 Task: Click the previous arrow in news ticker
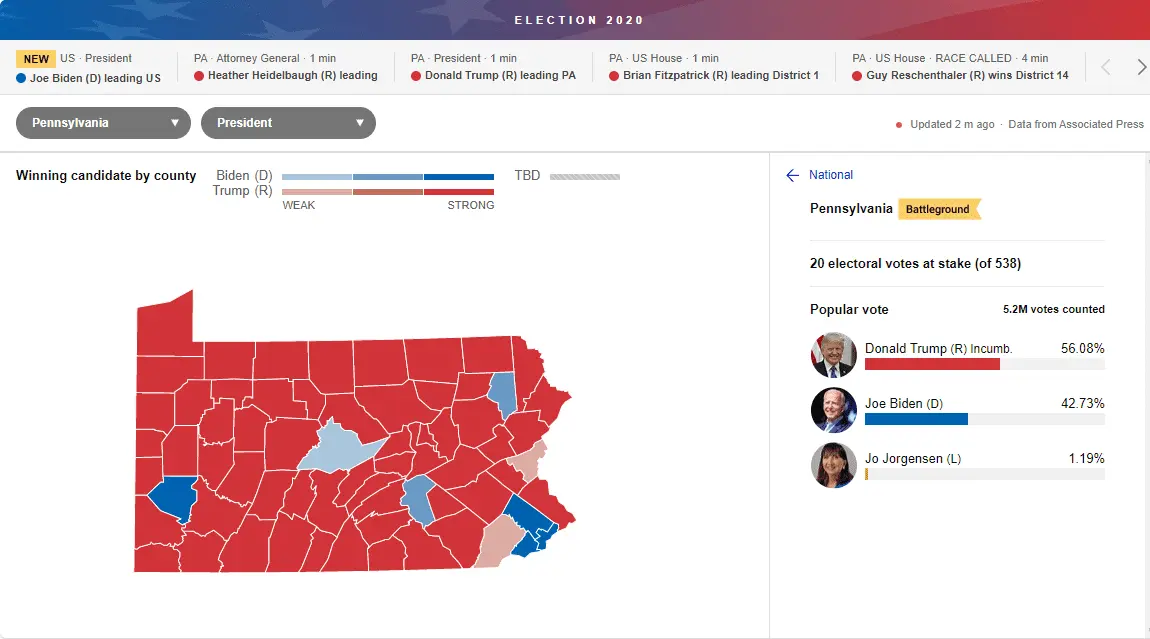pos(1106,67)
